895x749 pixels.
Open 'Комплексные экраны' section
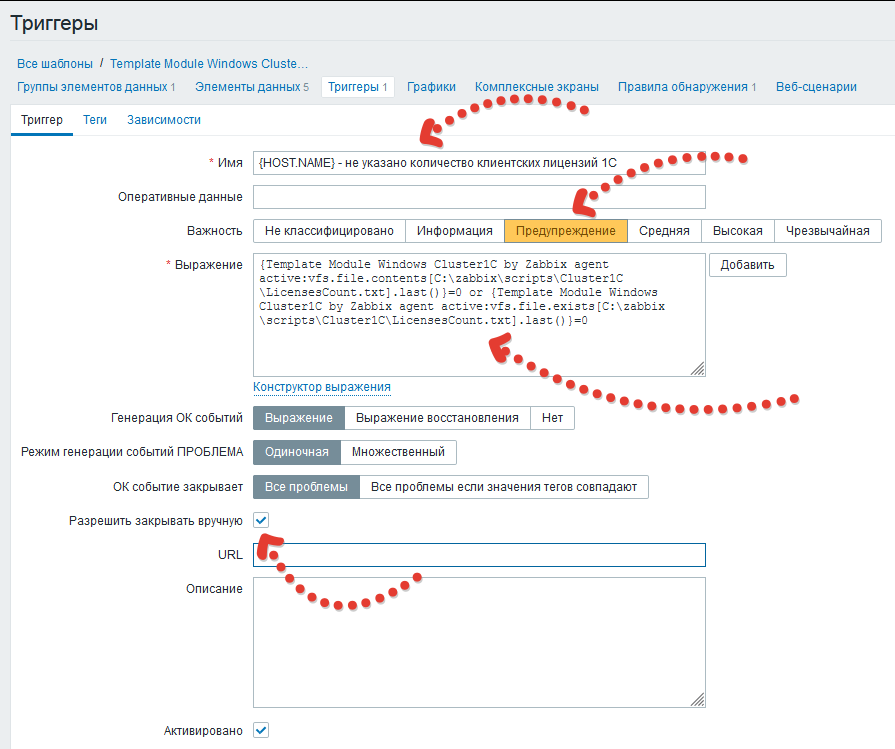click(537, 87)
